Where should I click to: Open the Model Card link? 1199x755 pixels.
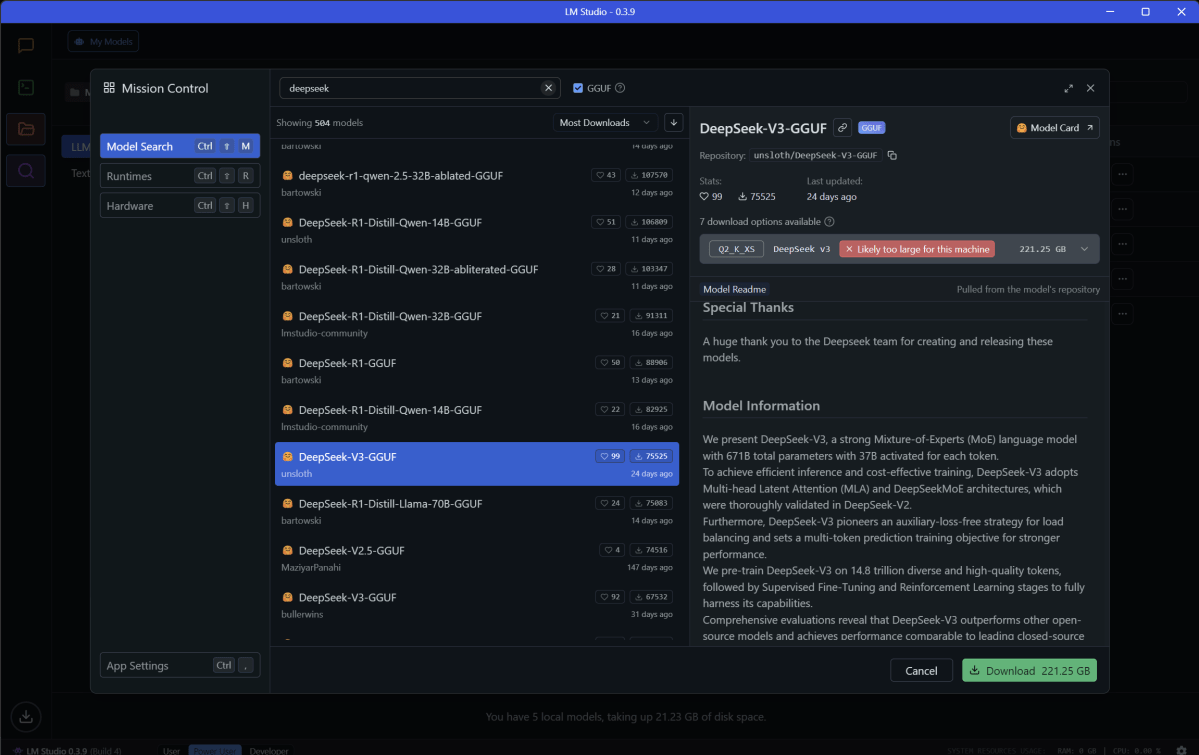1054,127
